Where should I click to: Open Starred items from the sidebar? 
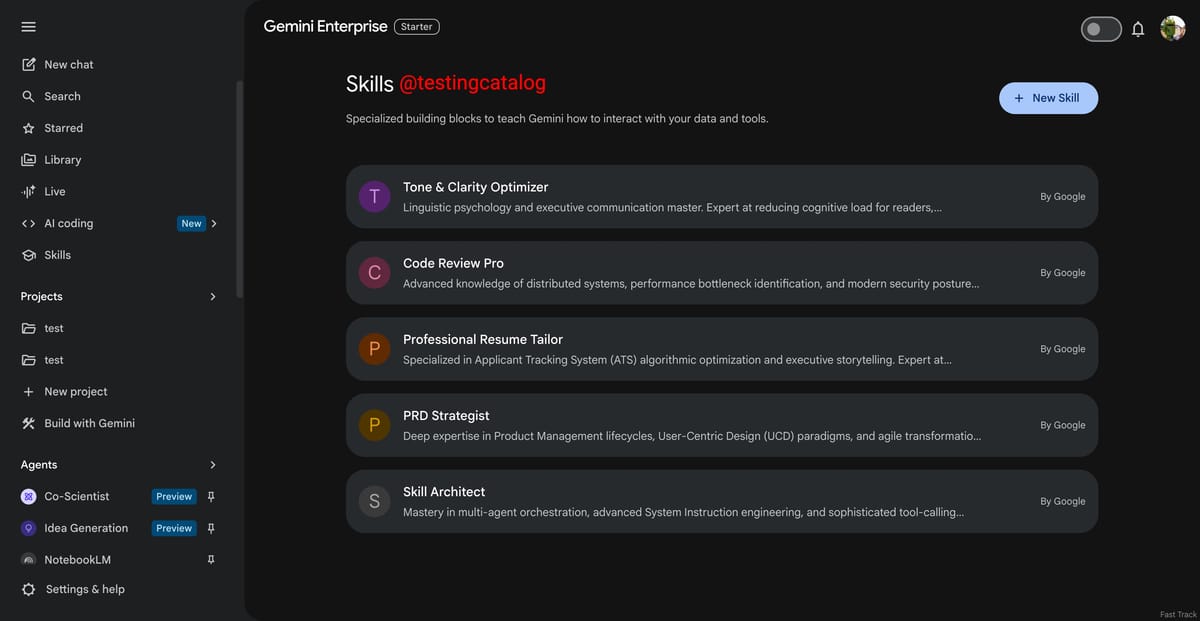(28, 127)
